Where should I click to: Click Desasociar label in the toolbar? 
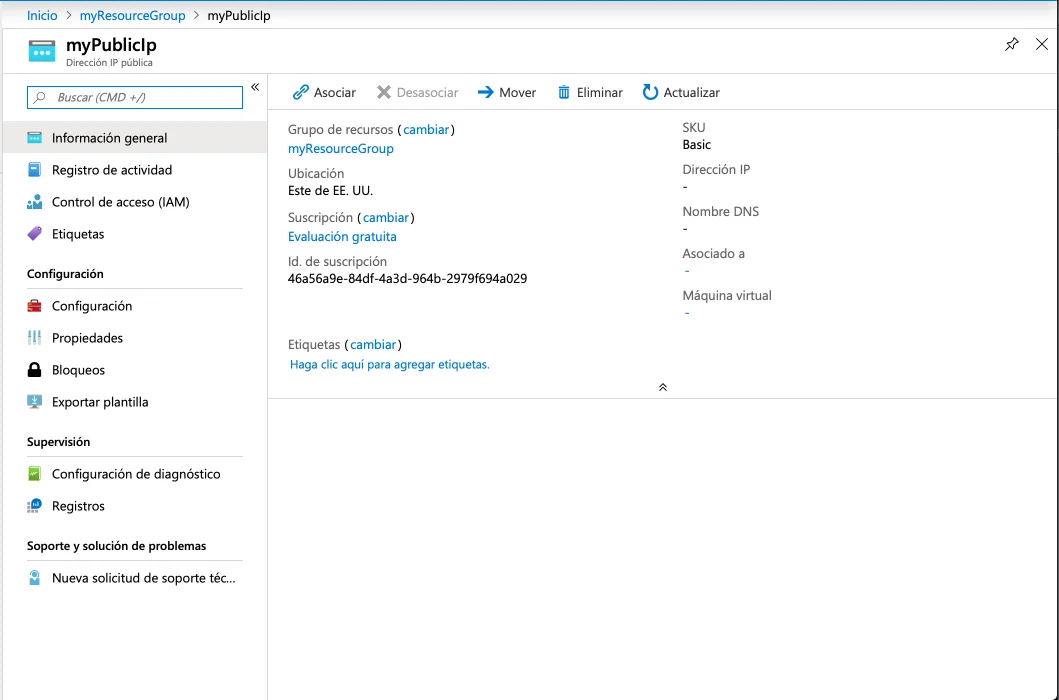tap(427, 93)
